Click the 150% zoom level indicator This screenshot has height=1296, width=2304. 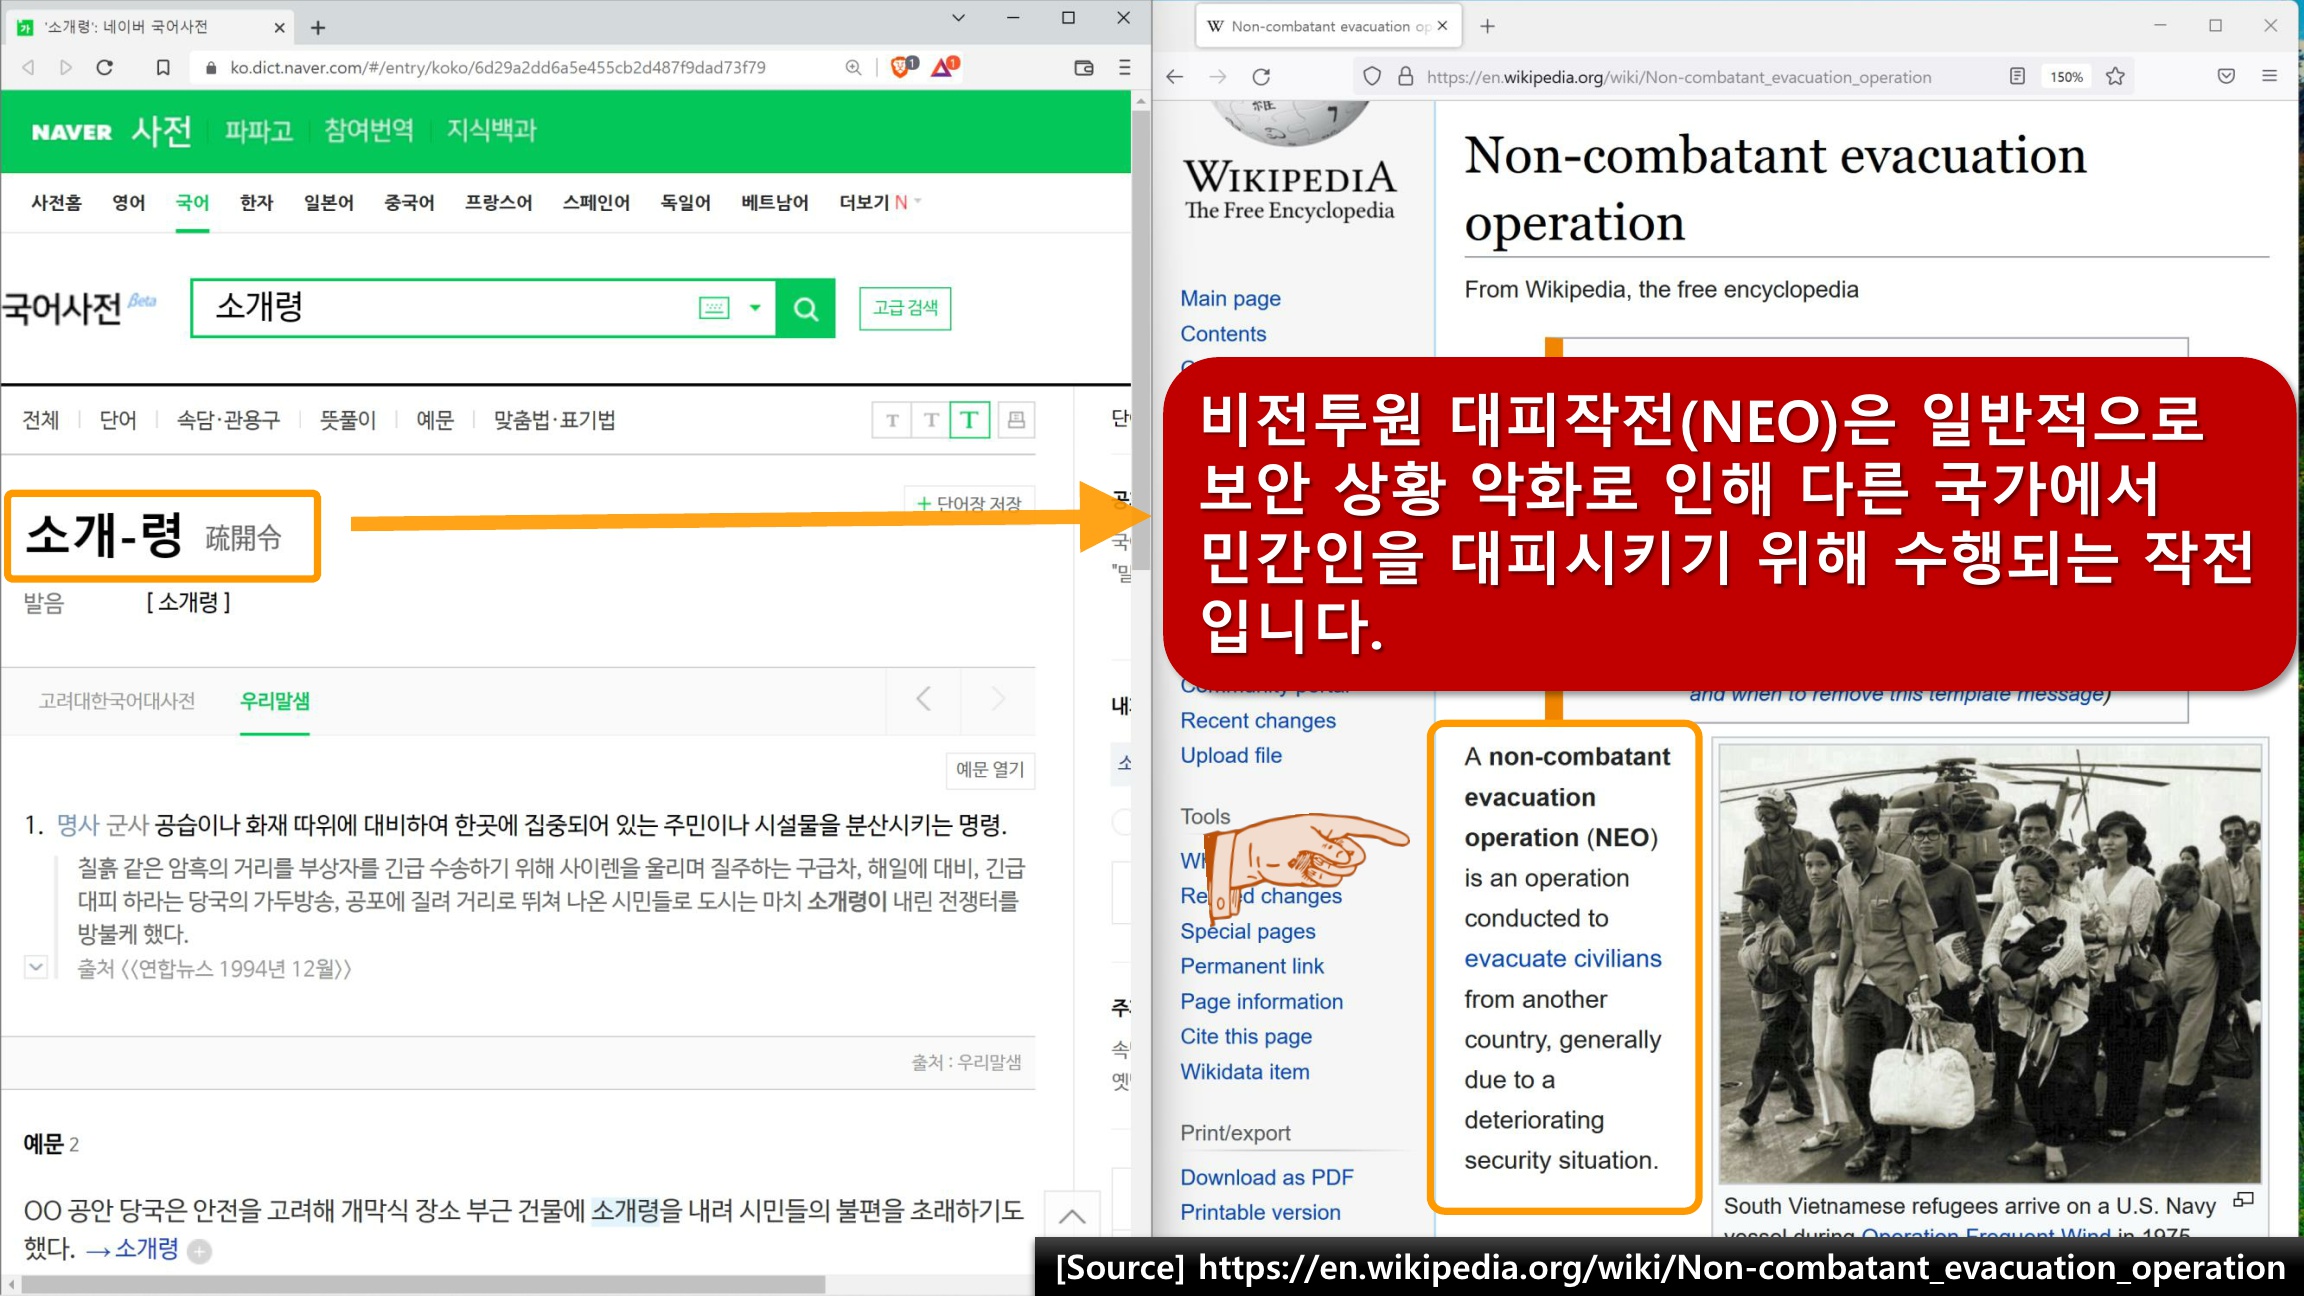click(2066, 77)
